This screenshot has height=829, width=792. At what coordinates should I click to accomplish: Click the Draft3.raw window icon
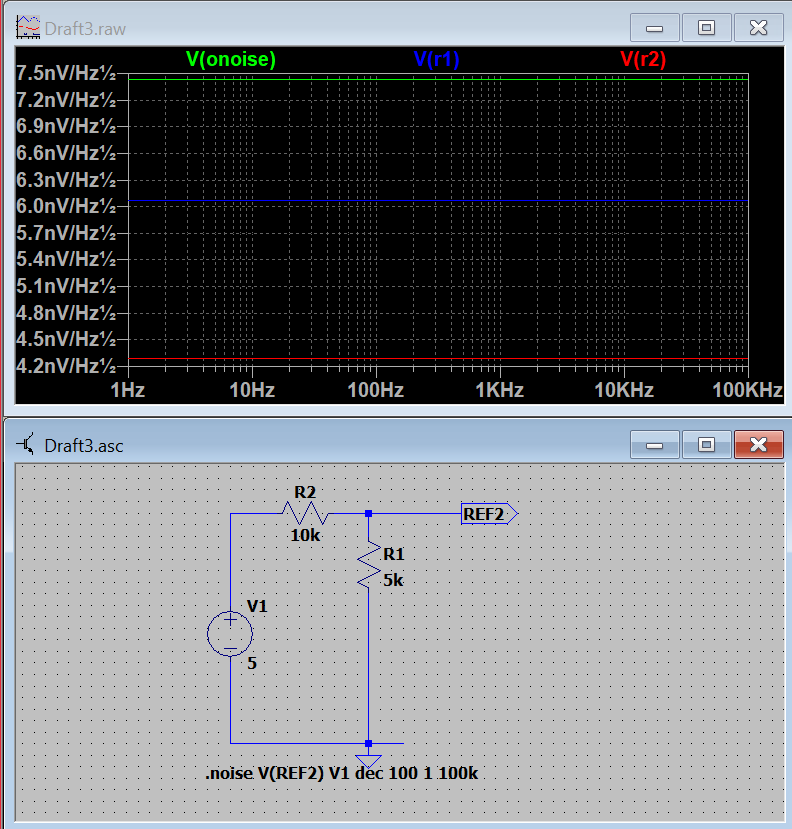tap(29, 28)
